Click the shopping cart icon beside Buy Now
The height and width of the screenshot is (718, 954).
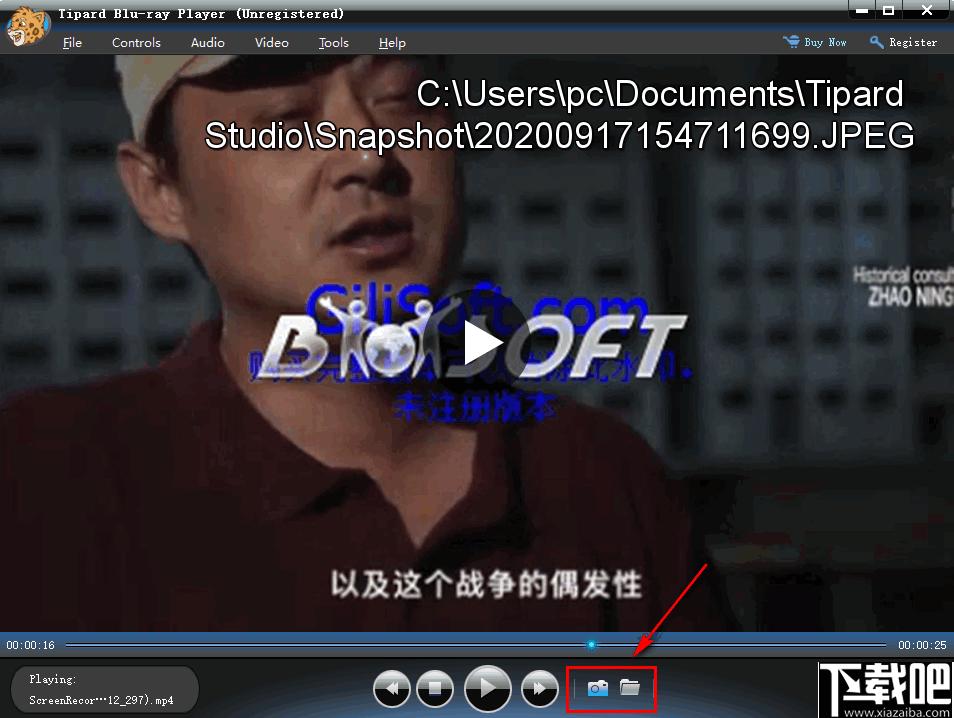tap(791, 41)
